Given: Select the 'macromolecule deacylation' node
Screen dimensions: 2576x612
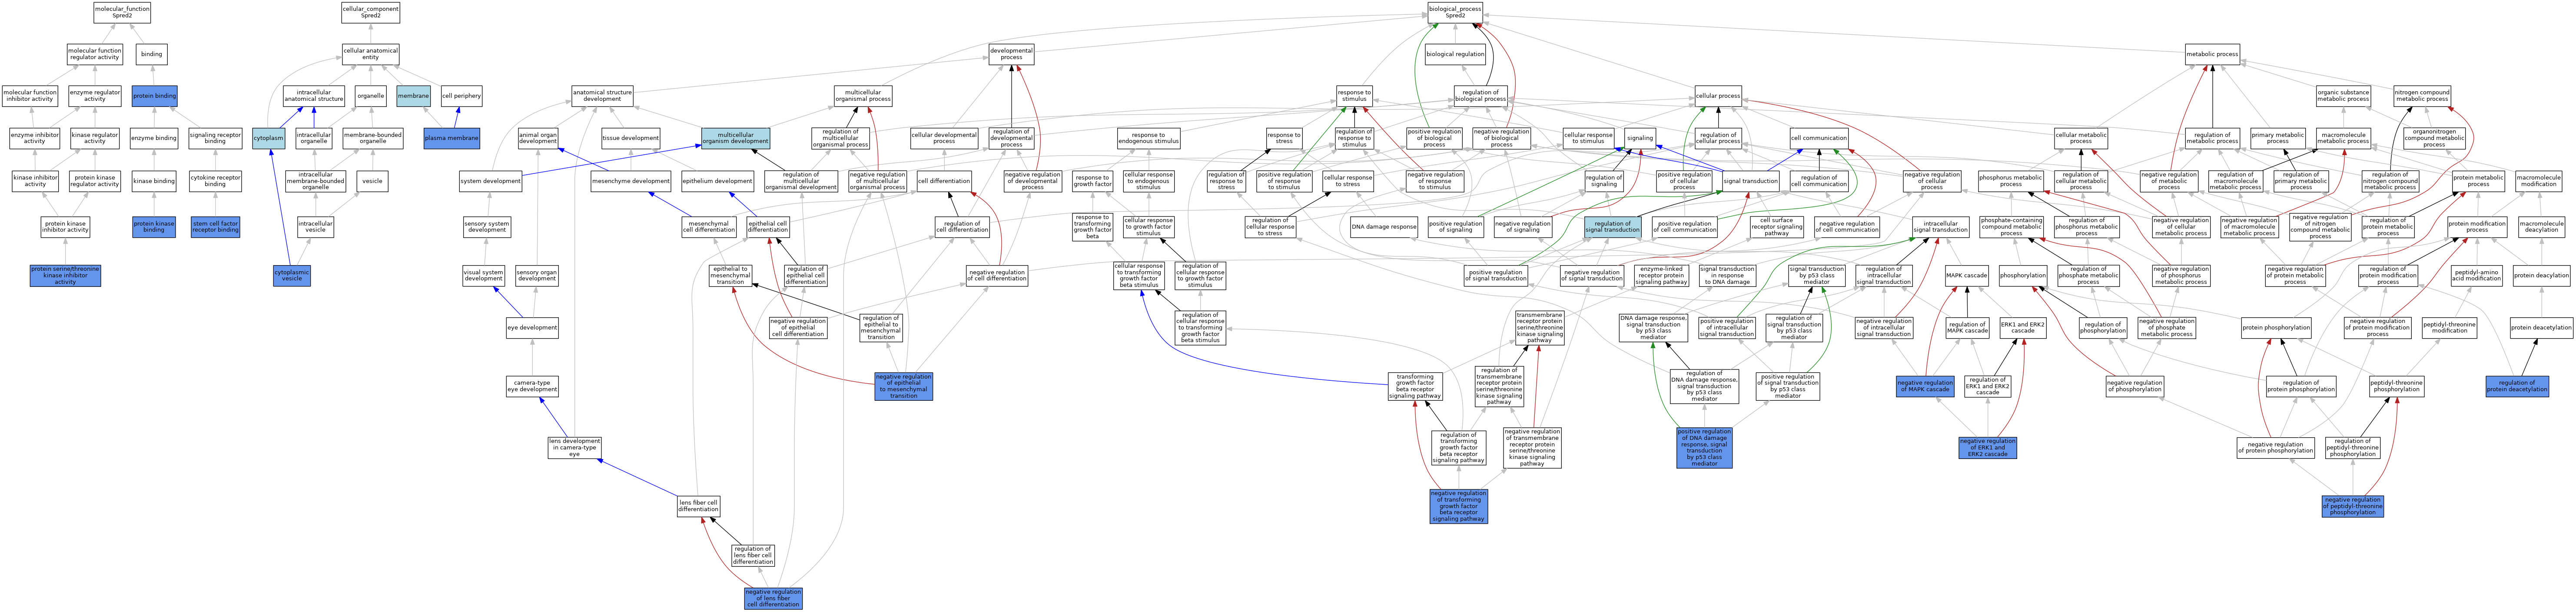Looking at the screenshot, I should click(2541, 227).
